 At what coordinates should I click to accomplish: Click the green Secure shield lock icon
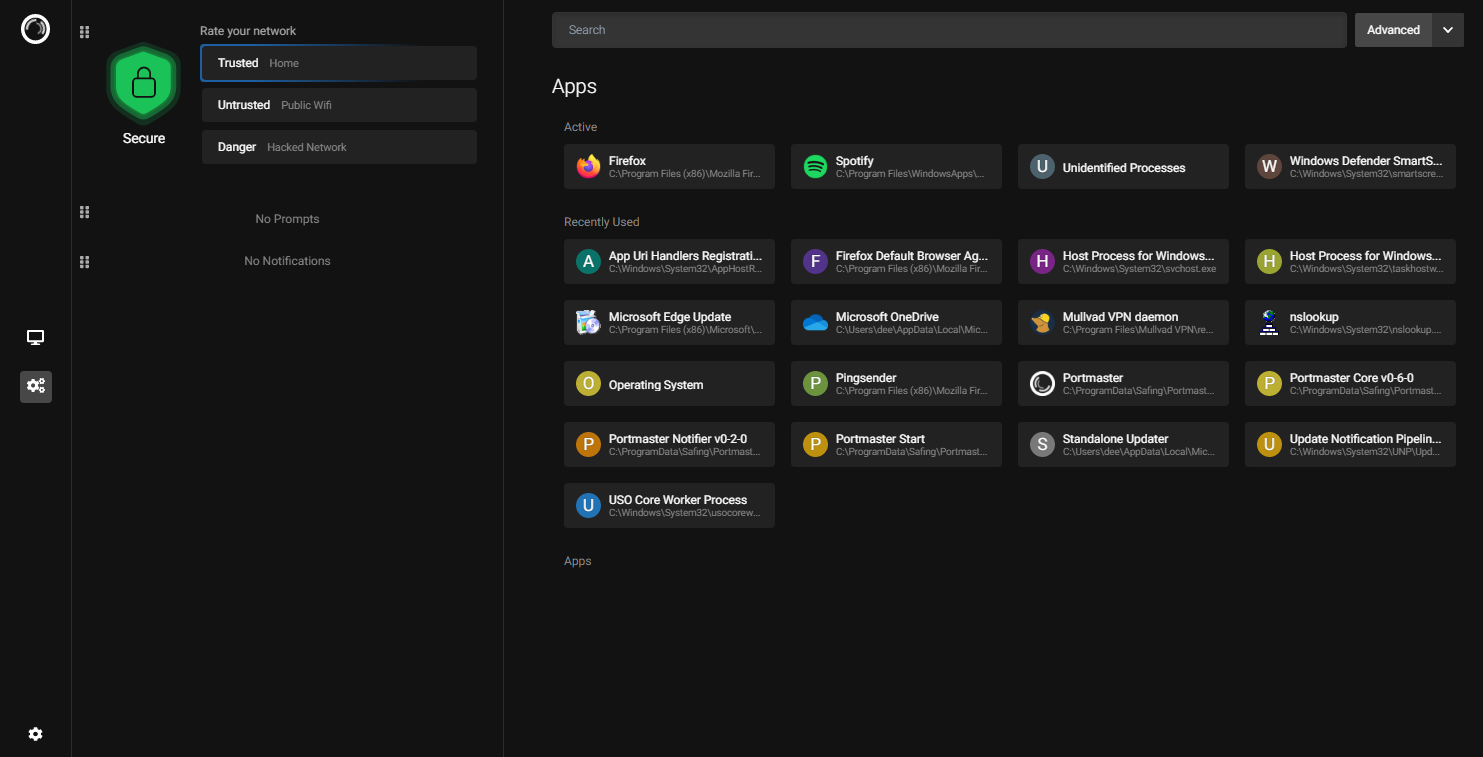pyautogui.click(x=144, y=83)
